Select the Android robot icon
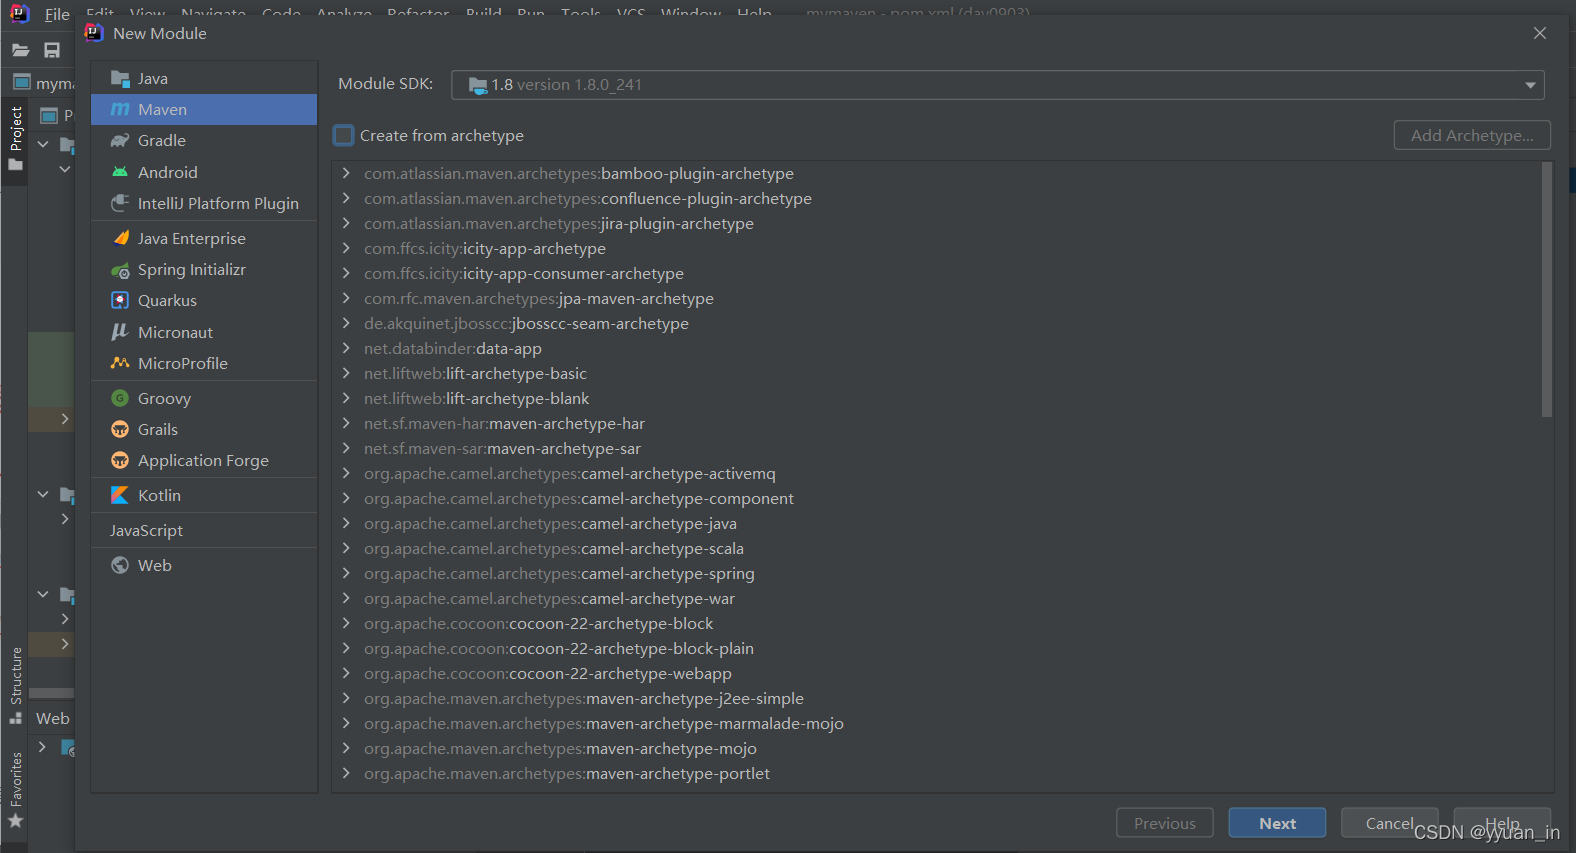 coord(120,172)
